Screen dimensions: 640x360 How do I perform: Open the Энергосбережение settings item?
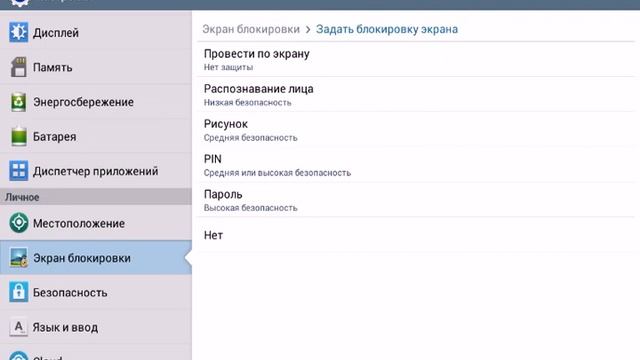click(96, 102)
